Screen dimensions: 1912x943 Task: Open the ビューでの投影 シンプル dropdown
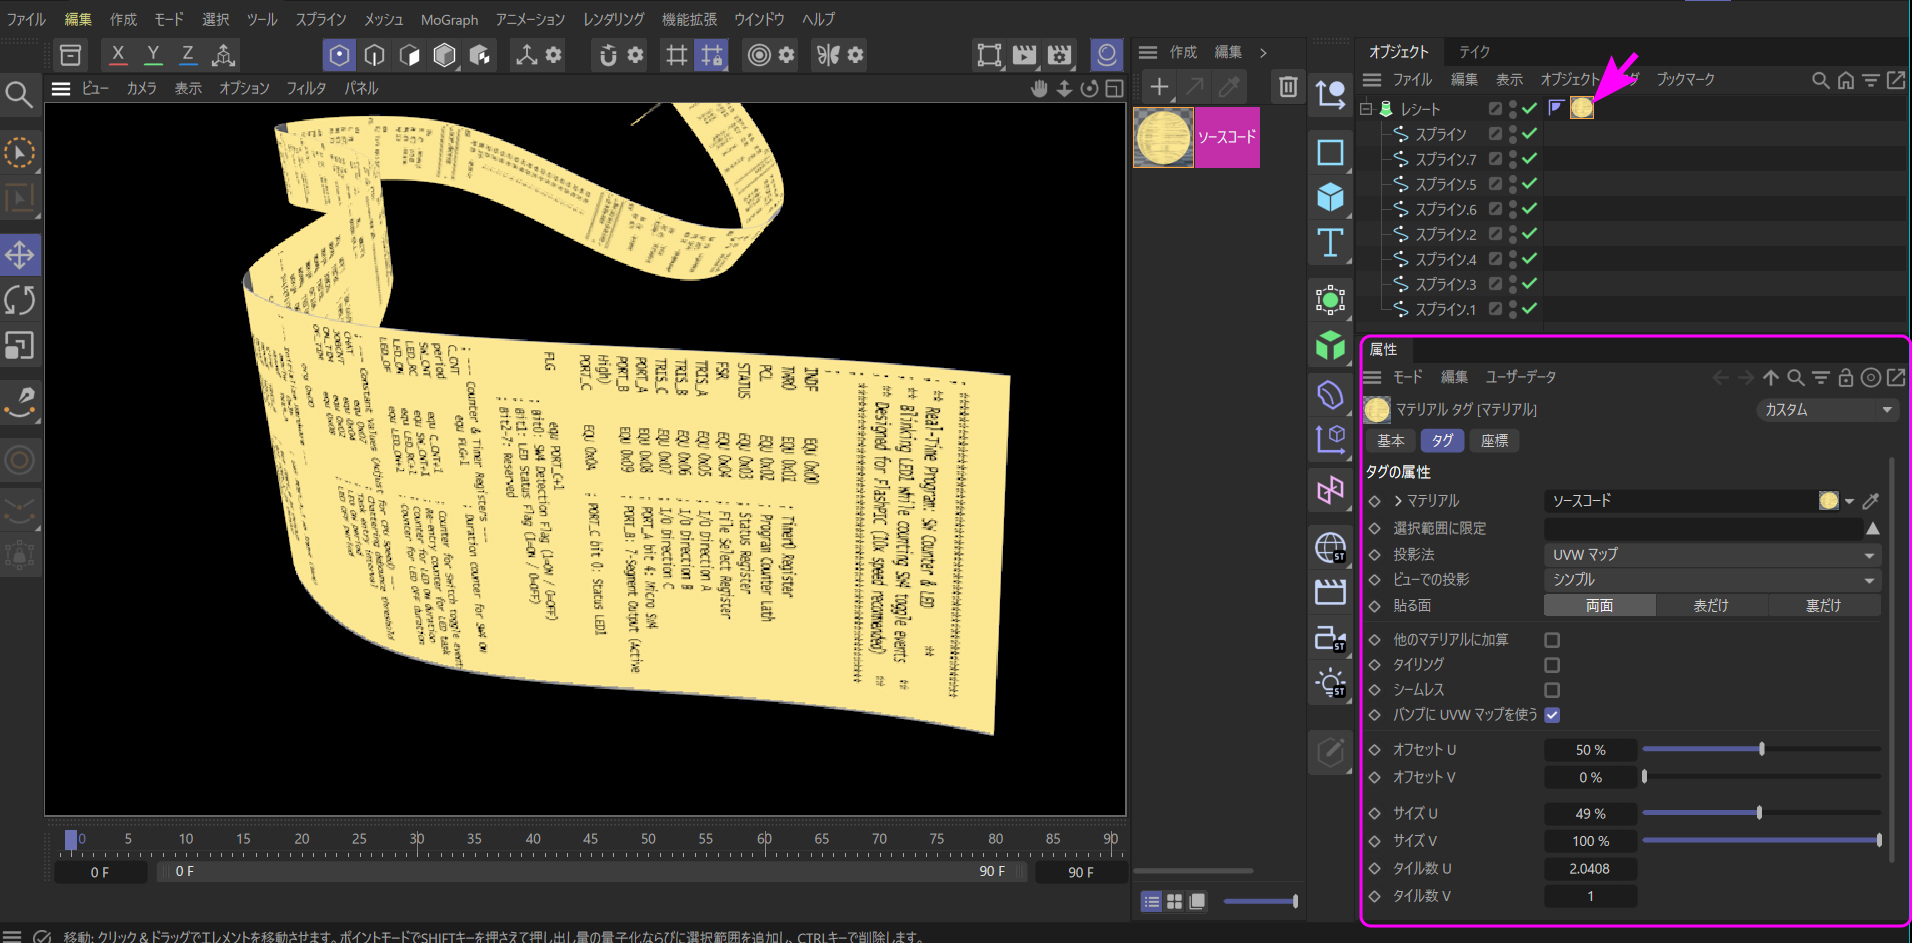tap(1711, 580)
